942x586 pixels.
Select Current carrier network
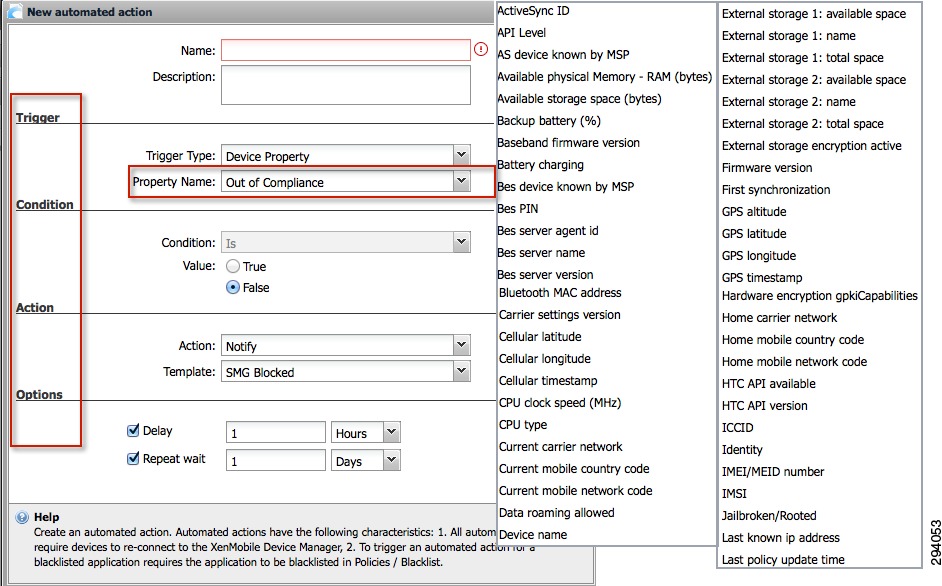[561, 447]
